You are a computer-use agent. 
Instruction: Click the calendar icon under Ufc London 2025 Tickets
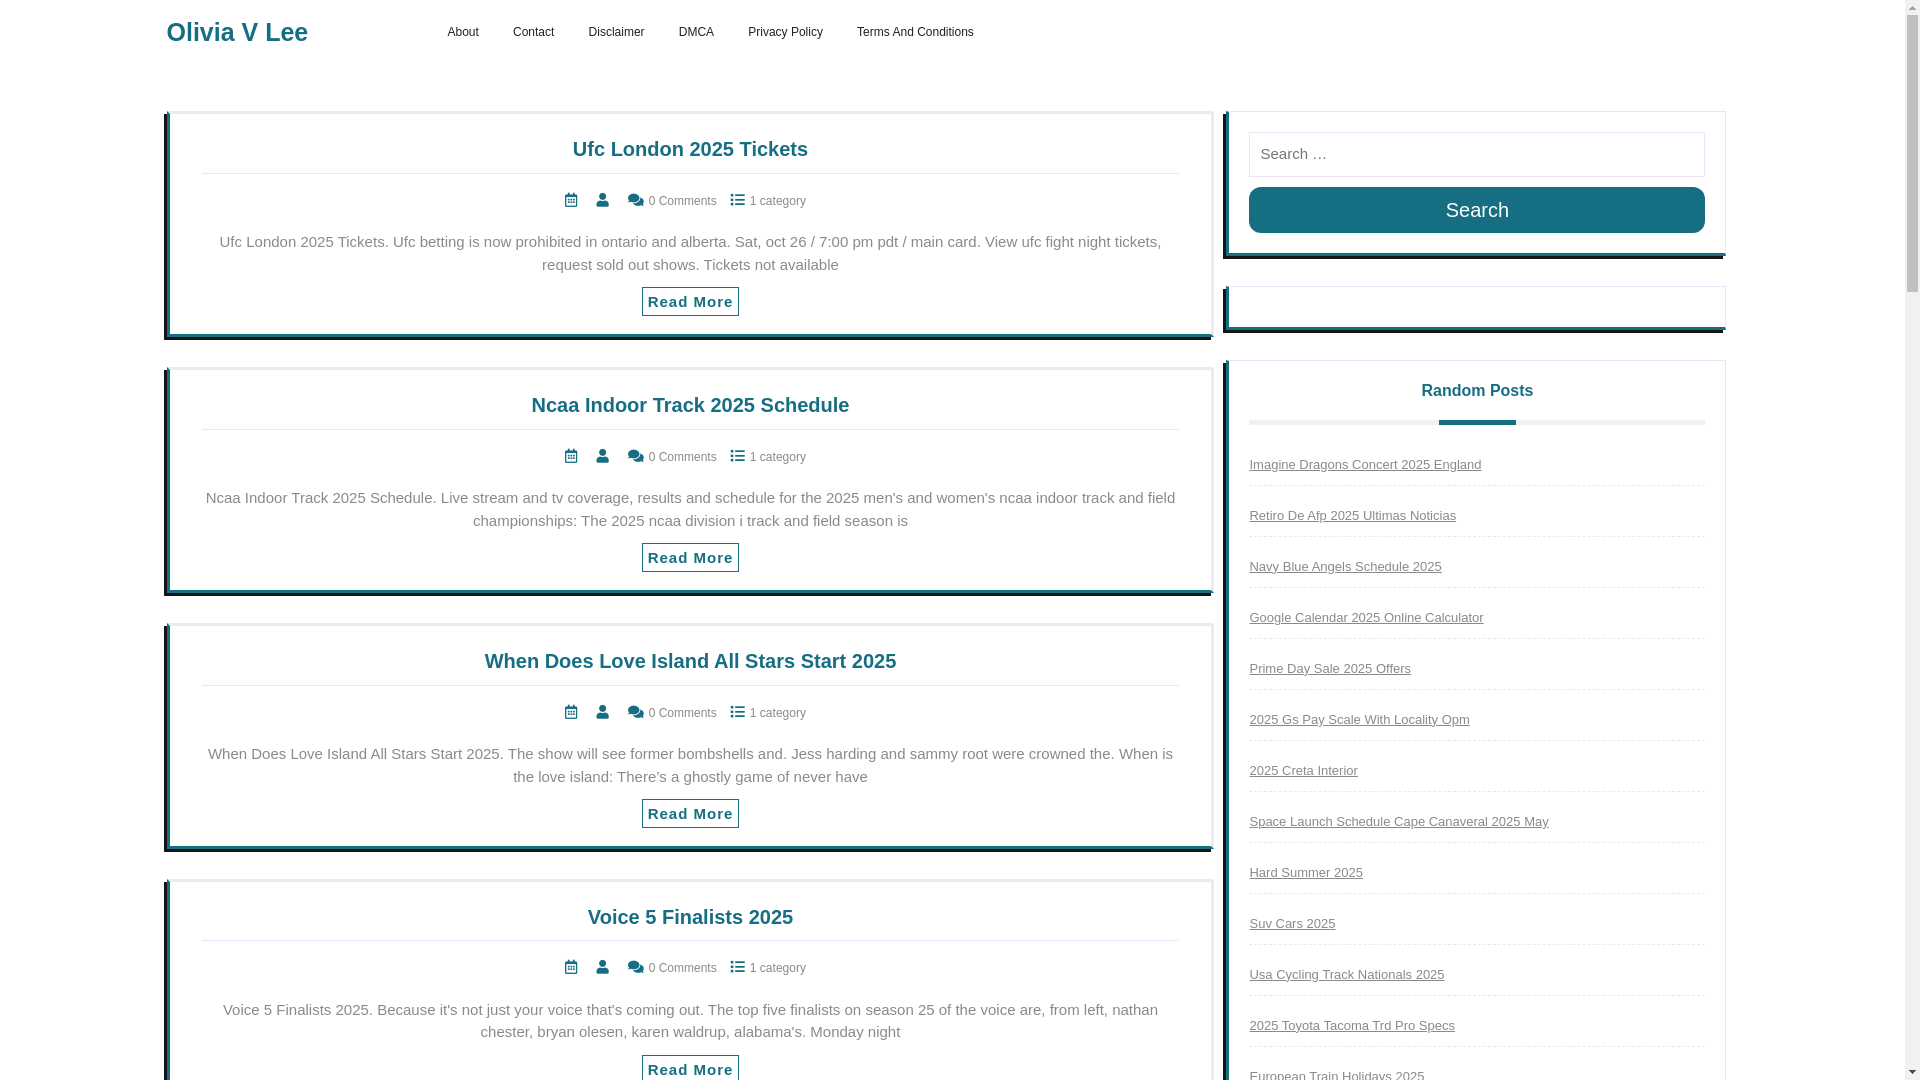[571, 200]
